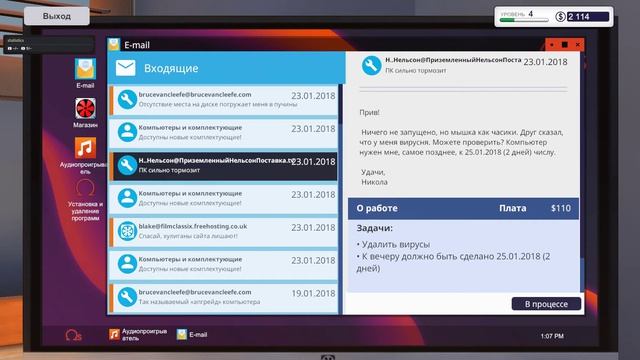Open the Магазин shop desktop icon

click(x=85, y=112)
